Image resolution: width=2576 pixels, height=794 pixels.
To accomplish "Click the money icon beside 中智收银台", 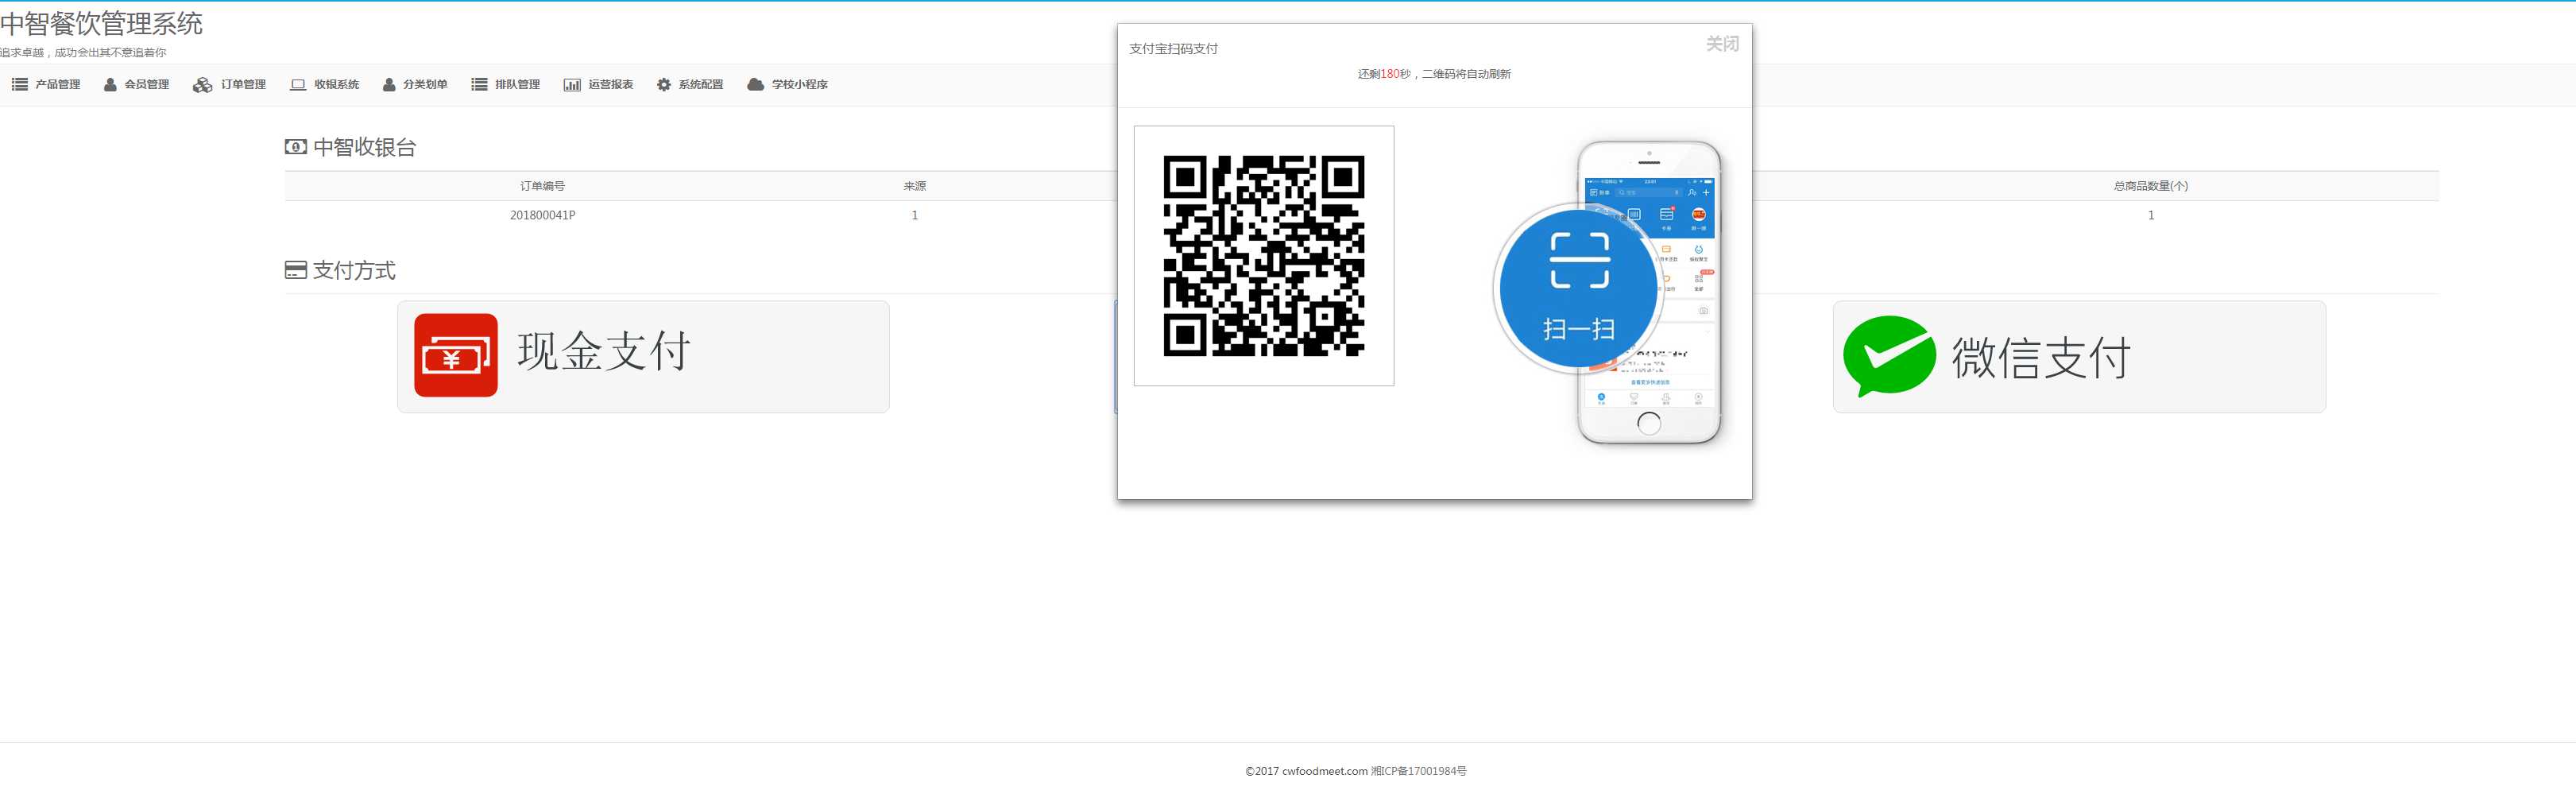I will (x=296, y=147).
